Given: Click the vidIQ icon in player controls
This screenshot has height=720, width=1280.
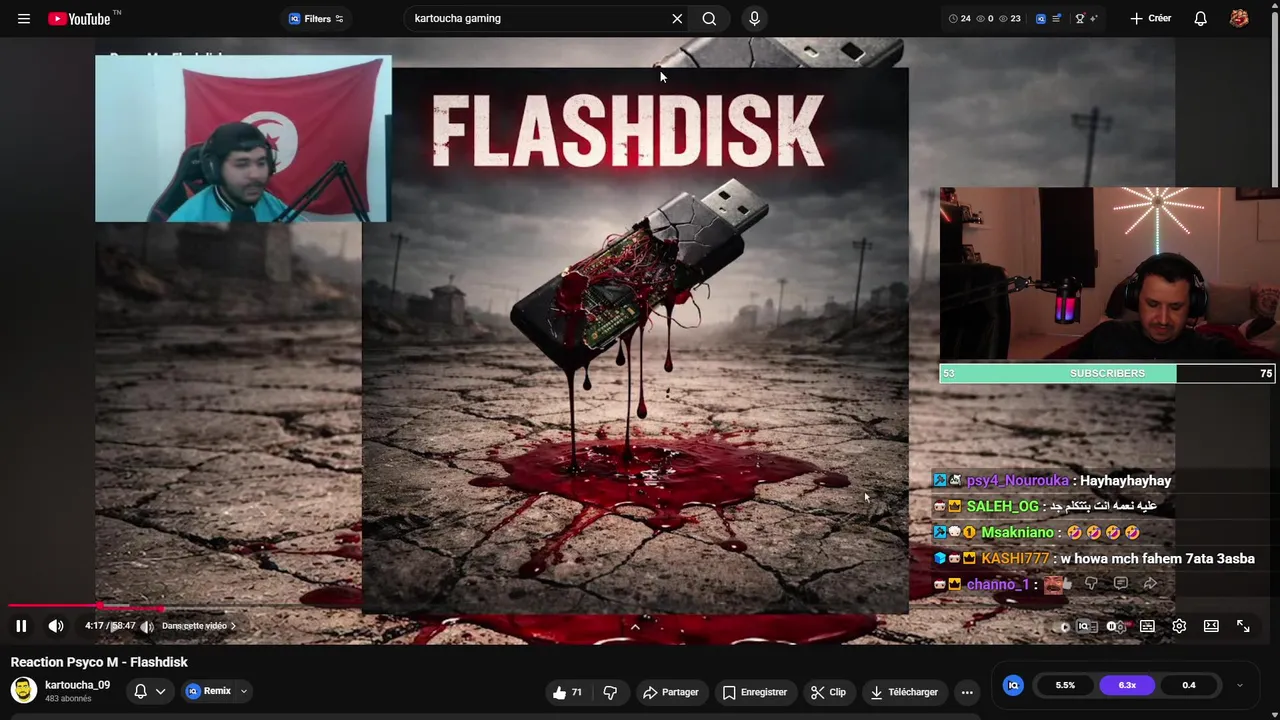Looking at the screenshot, I should [x=1084, y=627].
